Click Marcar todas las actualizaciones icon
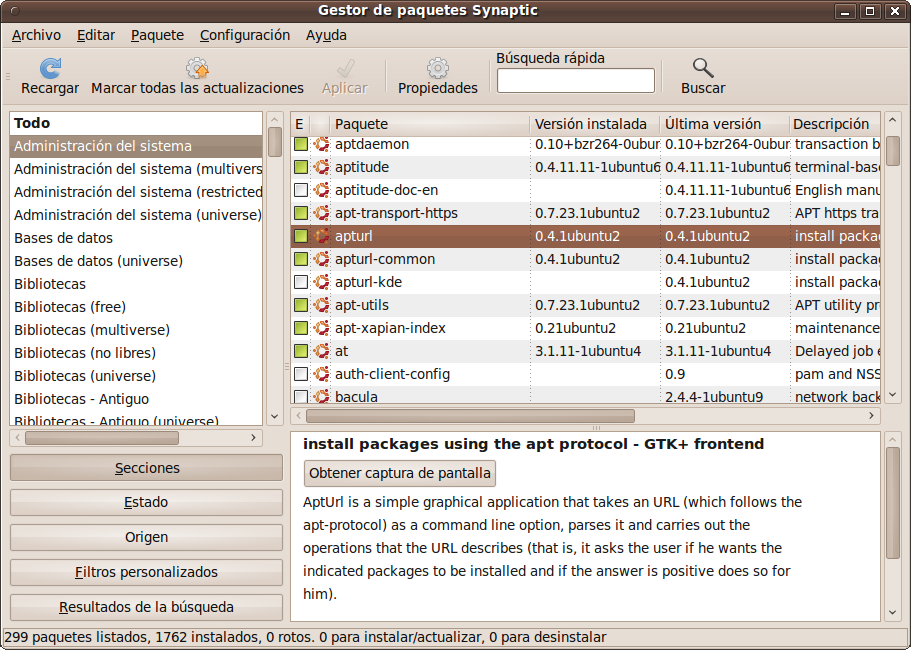 click(x=198, y=68)
